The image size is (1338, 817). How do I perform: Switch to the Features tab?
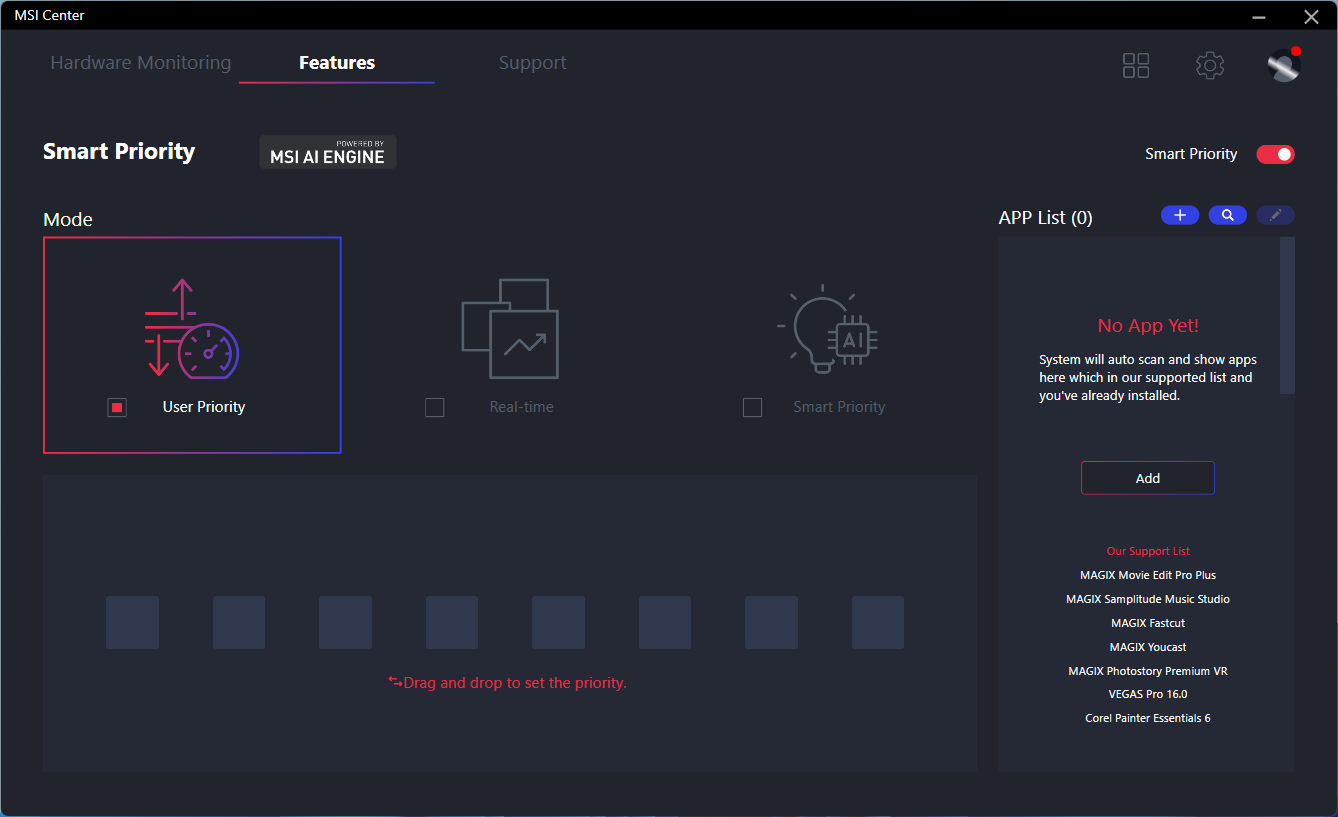(x=337, y=63)
